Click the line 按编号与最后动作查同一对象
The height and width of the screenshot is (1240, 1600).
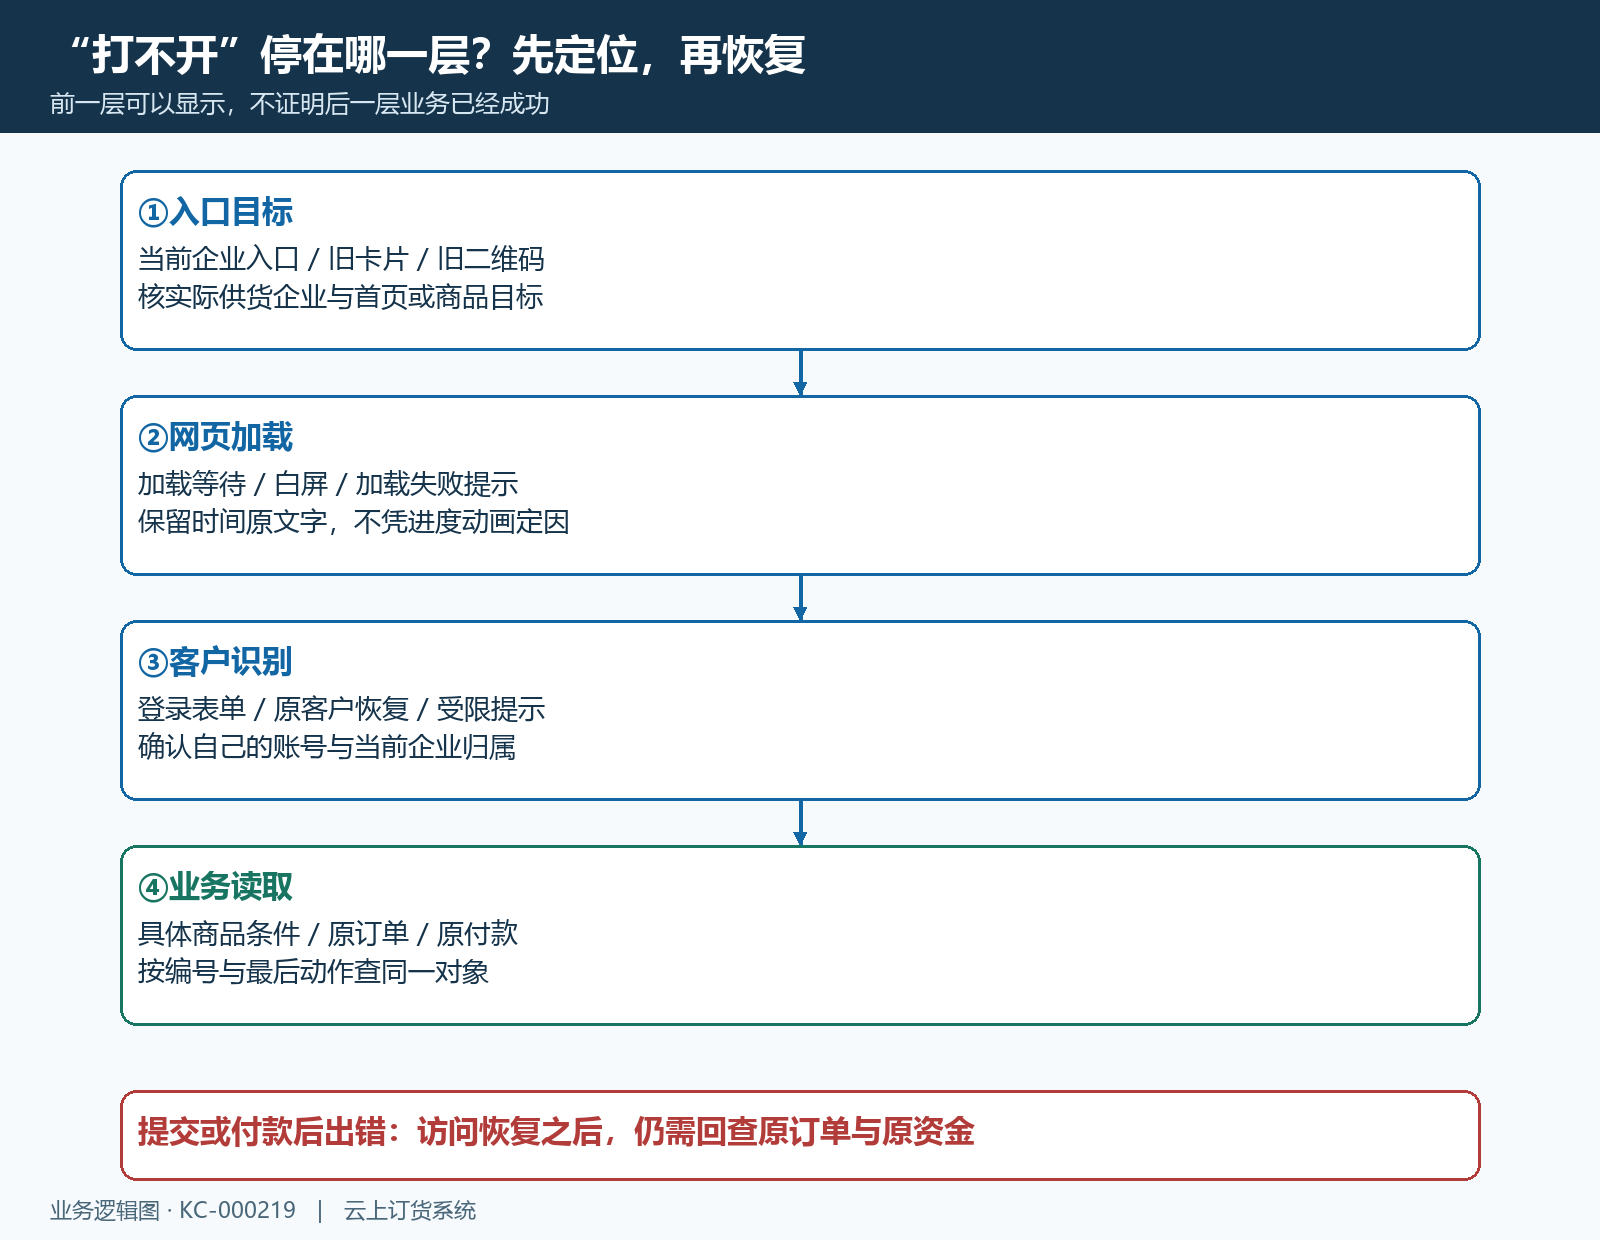point(313,972)
